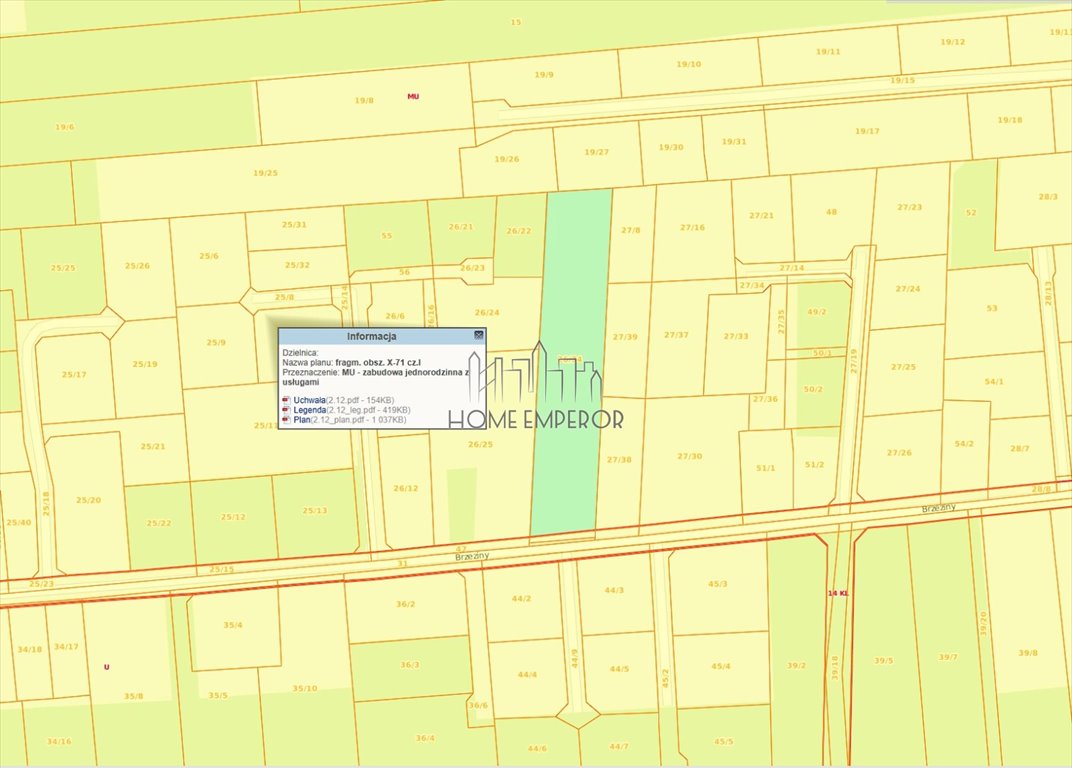Select parcel 19/17 on the map
Image resolution: width=1072 pixels, height=768 pixels.
867,131
